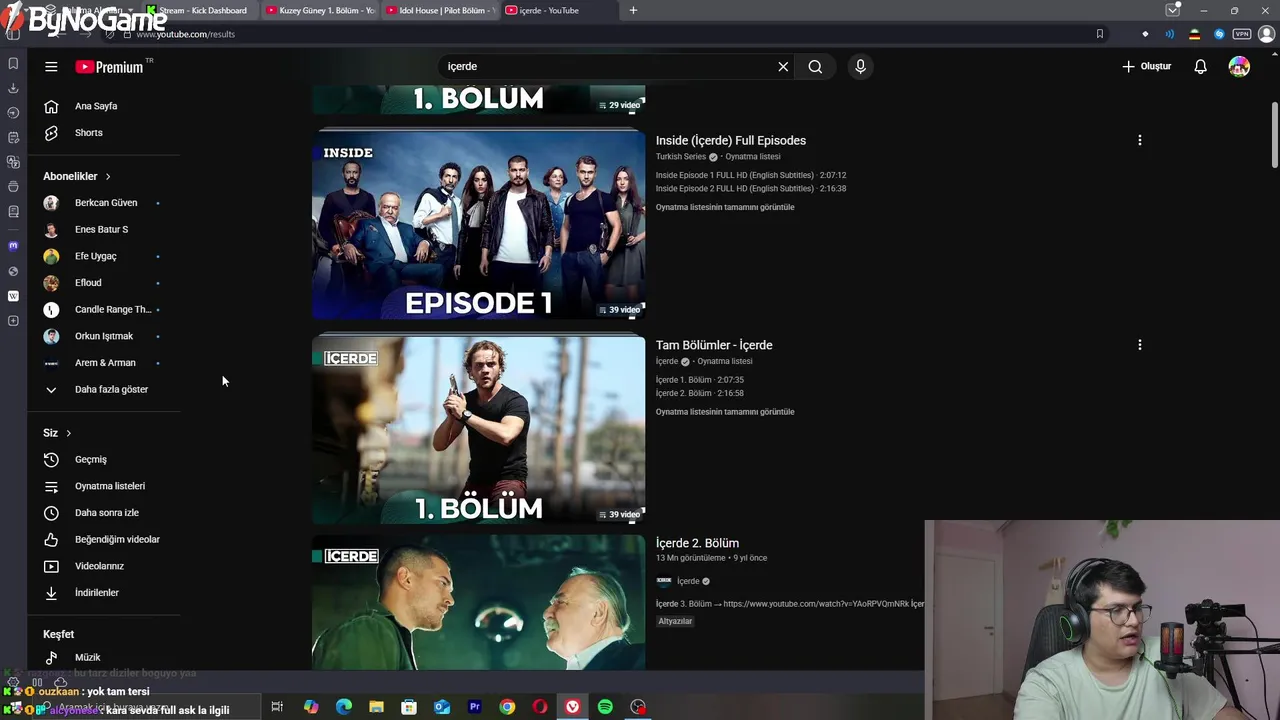The height and width of the screenshot is (720, 1280).
Task: Open the Wikipedia web panel icon
Action: click(x=13, y=296)
